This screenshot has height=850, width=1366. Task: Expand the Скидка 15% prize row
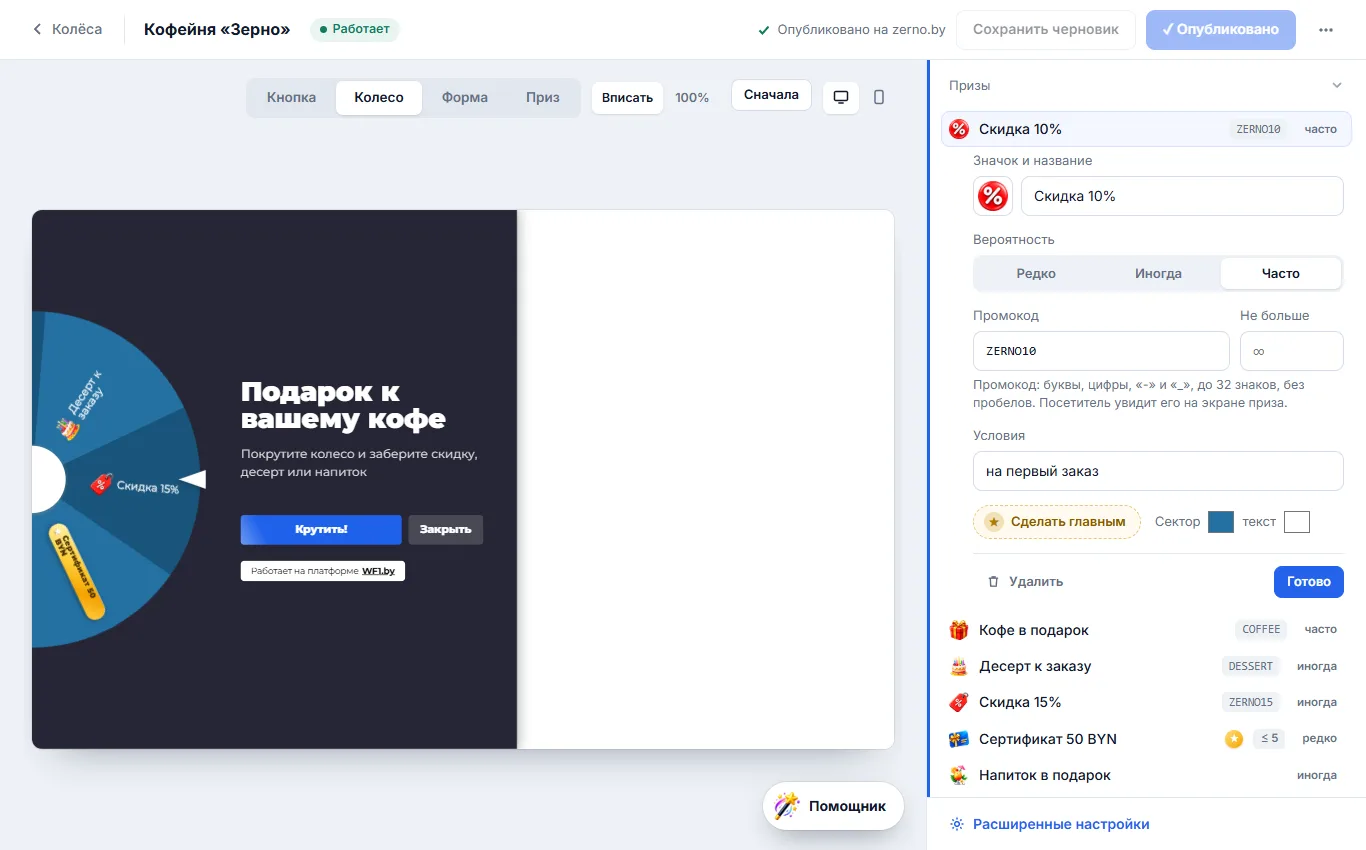[1146, 702]
